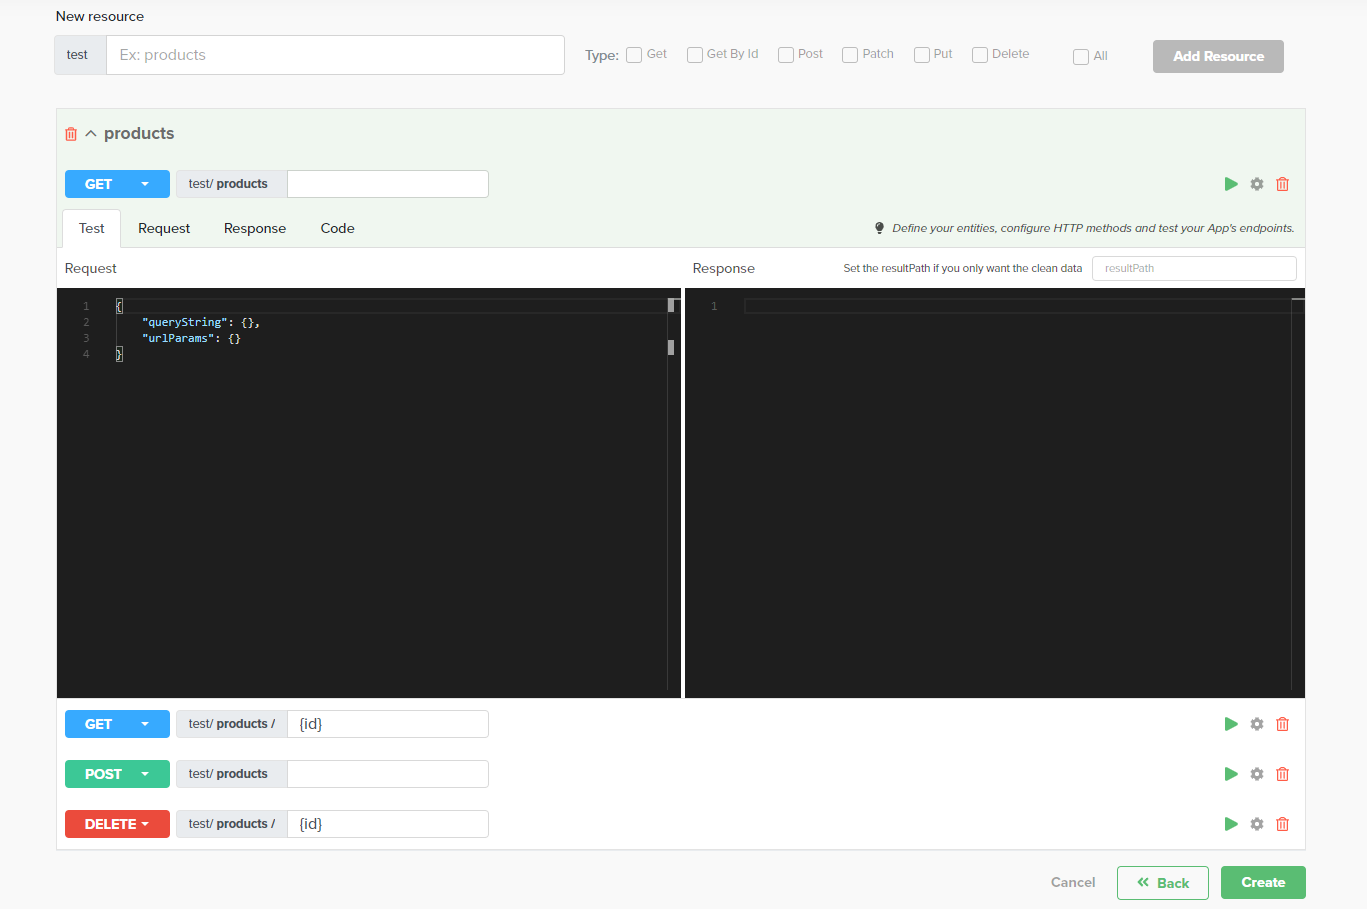The height and width of the screenshot is (909, 1367).
Task: Open settings gear for GET products/{id}
Action: pyautogui.click(x=1257, y=724)
